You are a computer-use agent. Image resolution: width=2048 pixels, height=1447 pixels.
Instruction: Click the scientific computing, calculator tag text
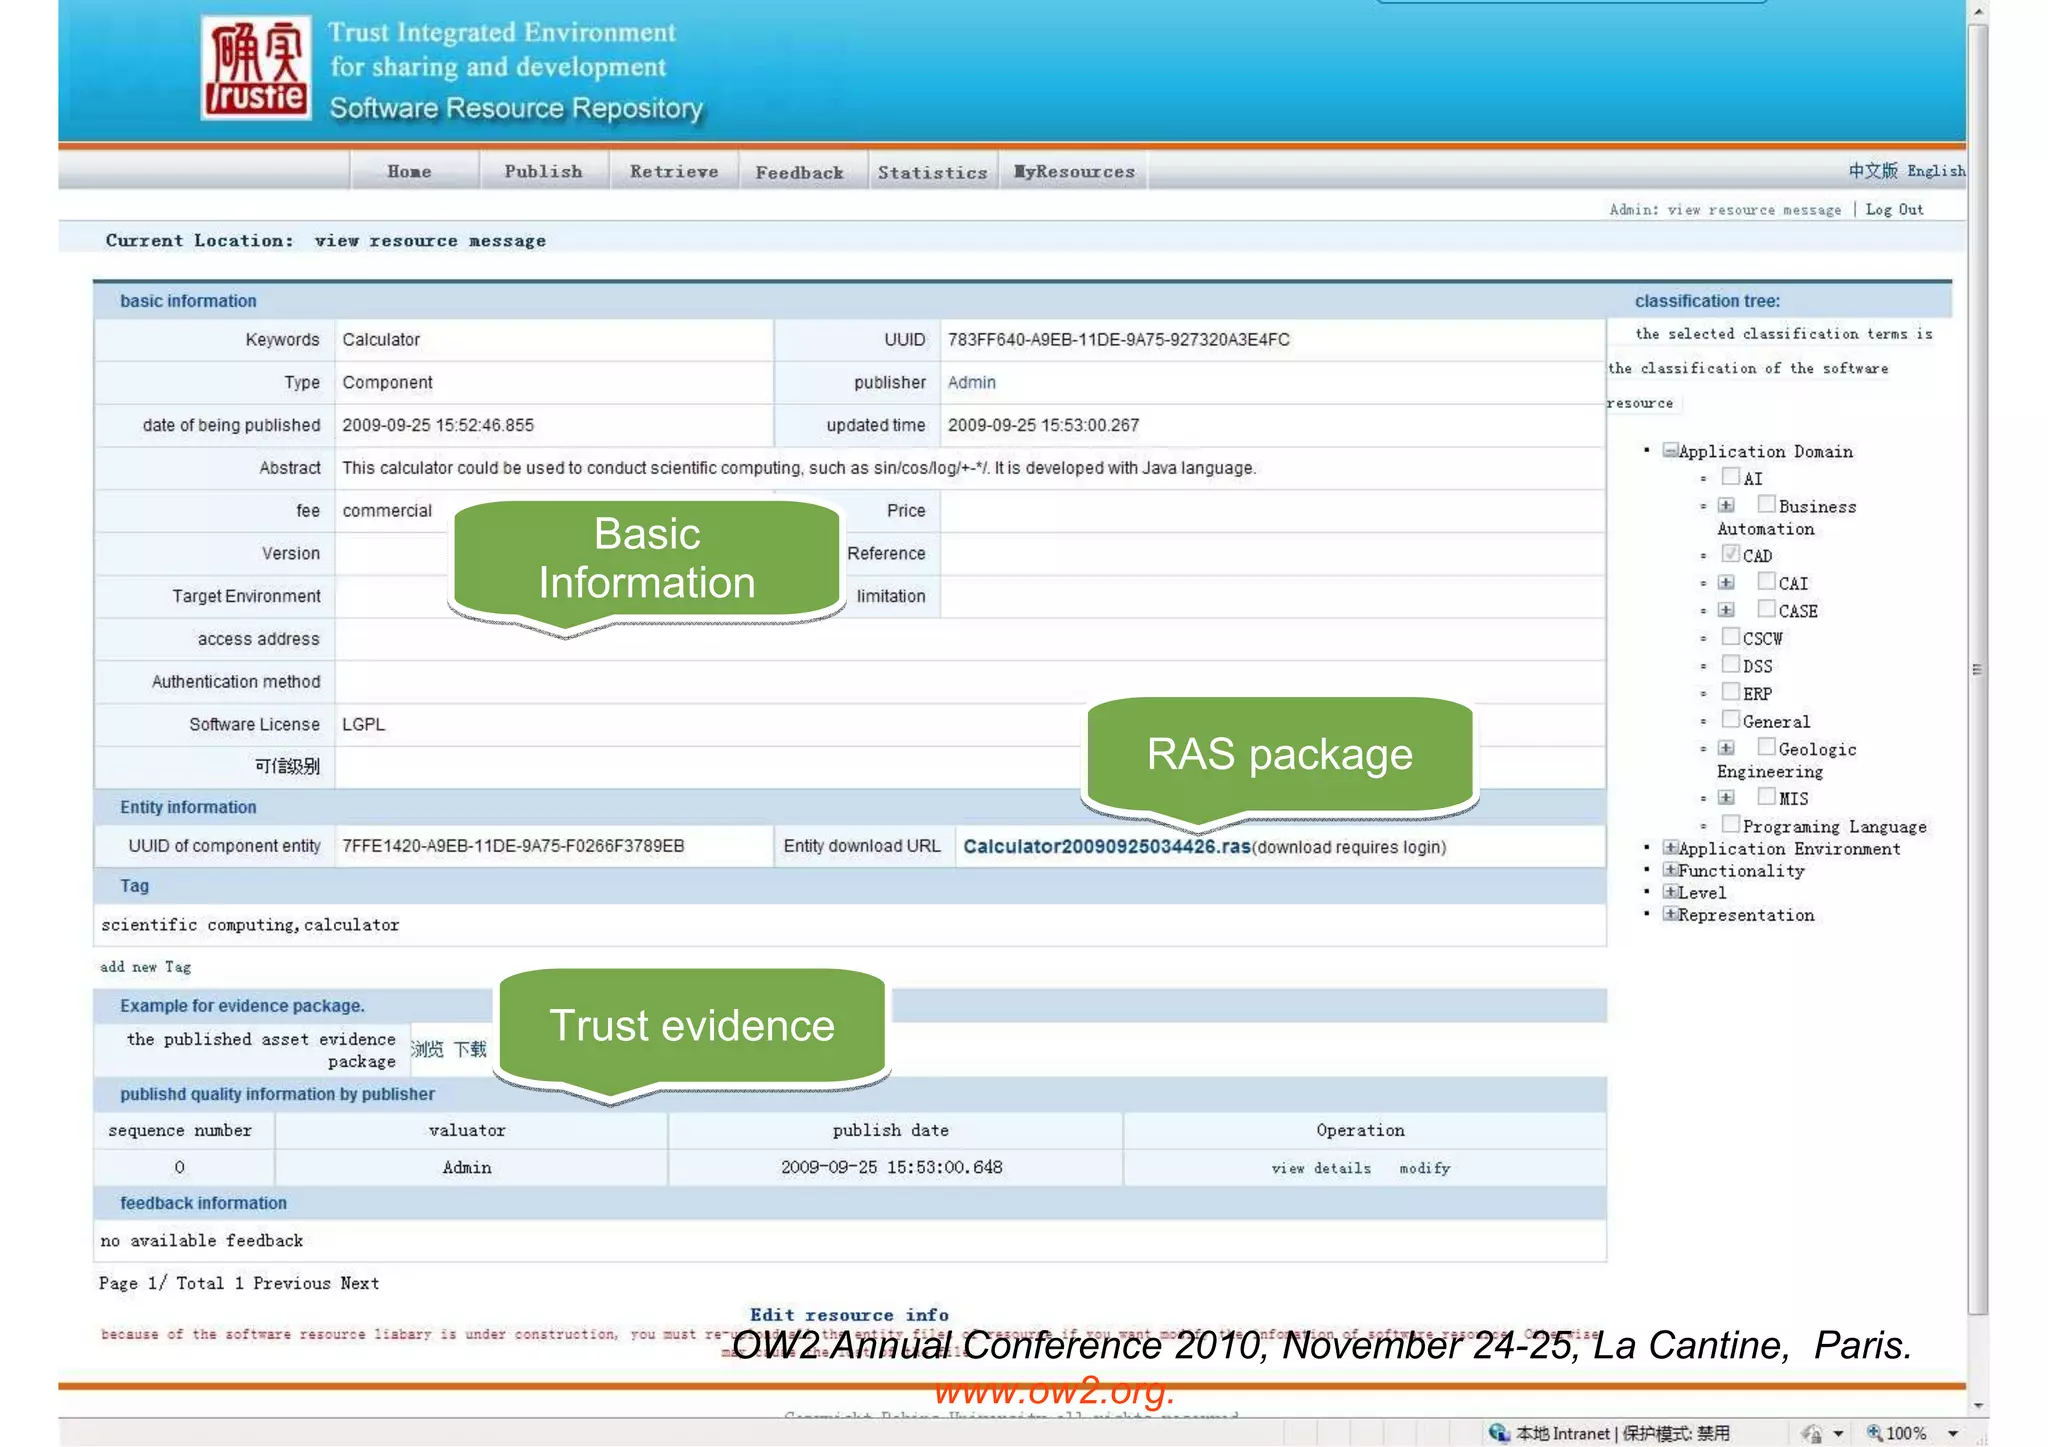pos(250,925)
